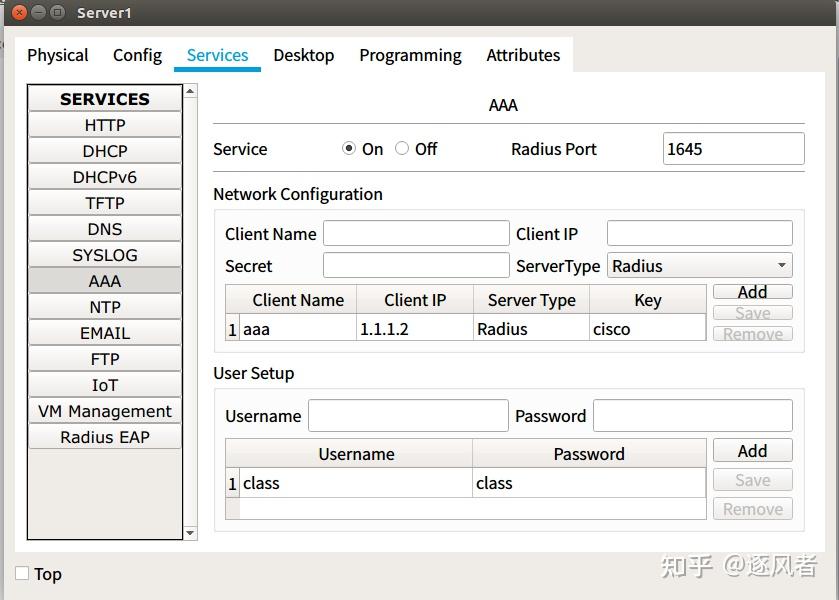Switch to the Config tab
Screen dimensions: 839x600
click(138, 55)
